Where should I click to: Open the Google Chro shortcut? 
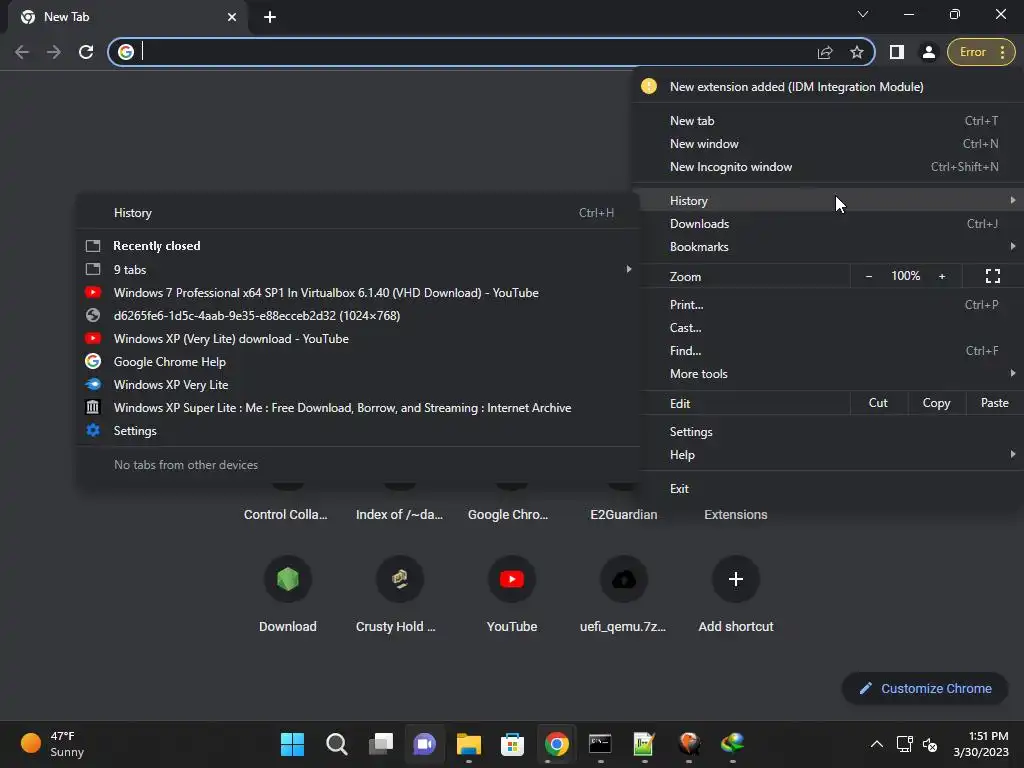click(507, 515)
